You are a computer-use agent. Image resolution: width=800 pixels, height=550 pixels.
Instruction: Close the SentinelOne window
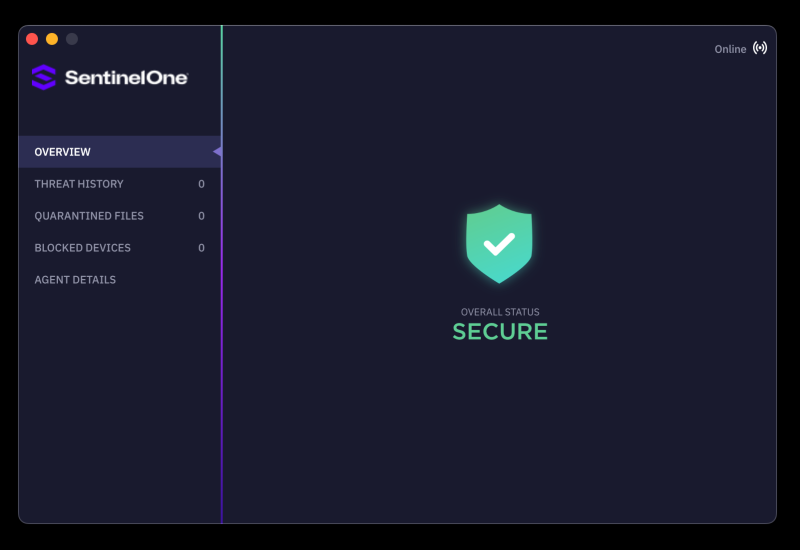point(32,39)
